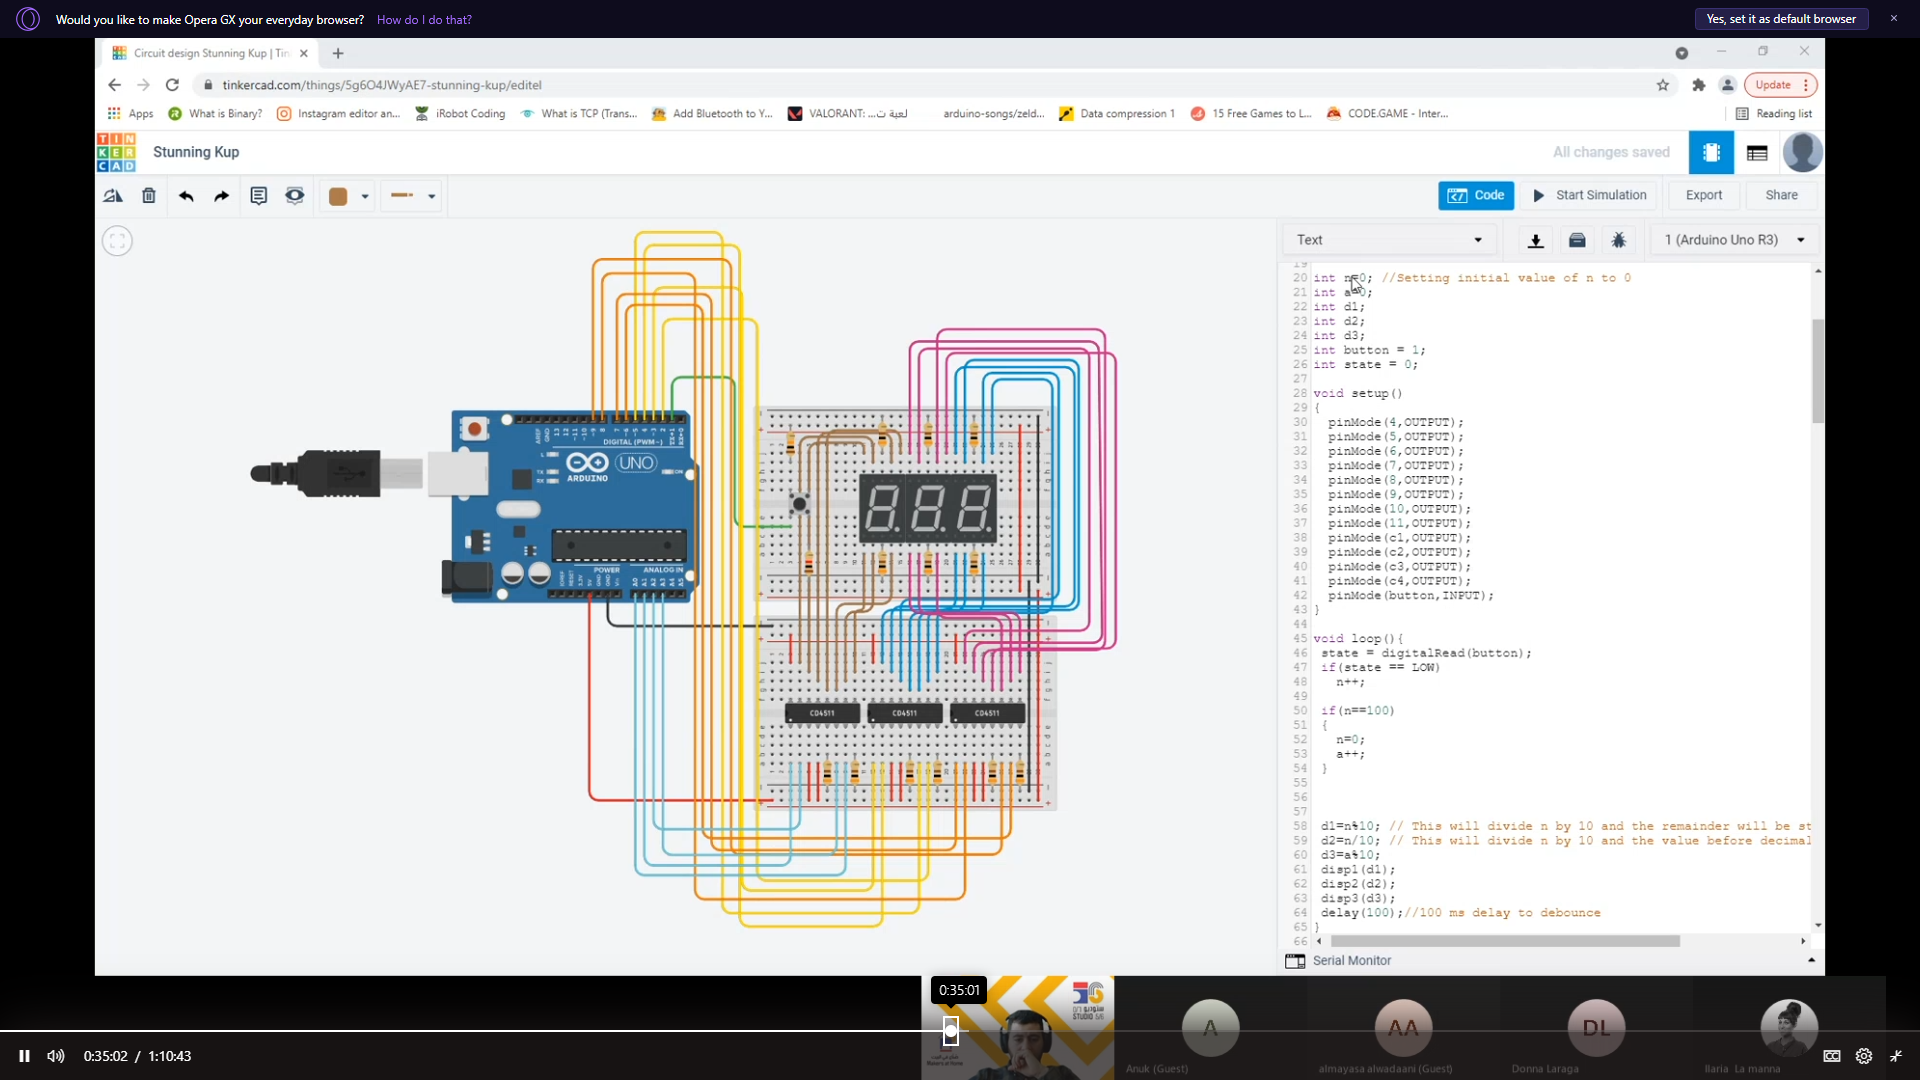Start Simulation
The width and height of the screenshot is (1920, 1080).
[x=1591, y=195]
